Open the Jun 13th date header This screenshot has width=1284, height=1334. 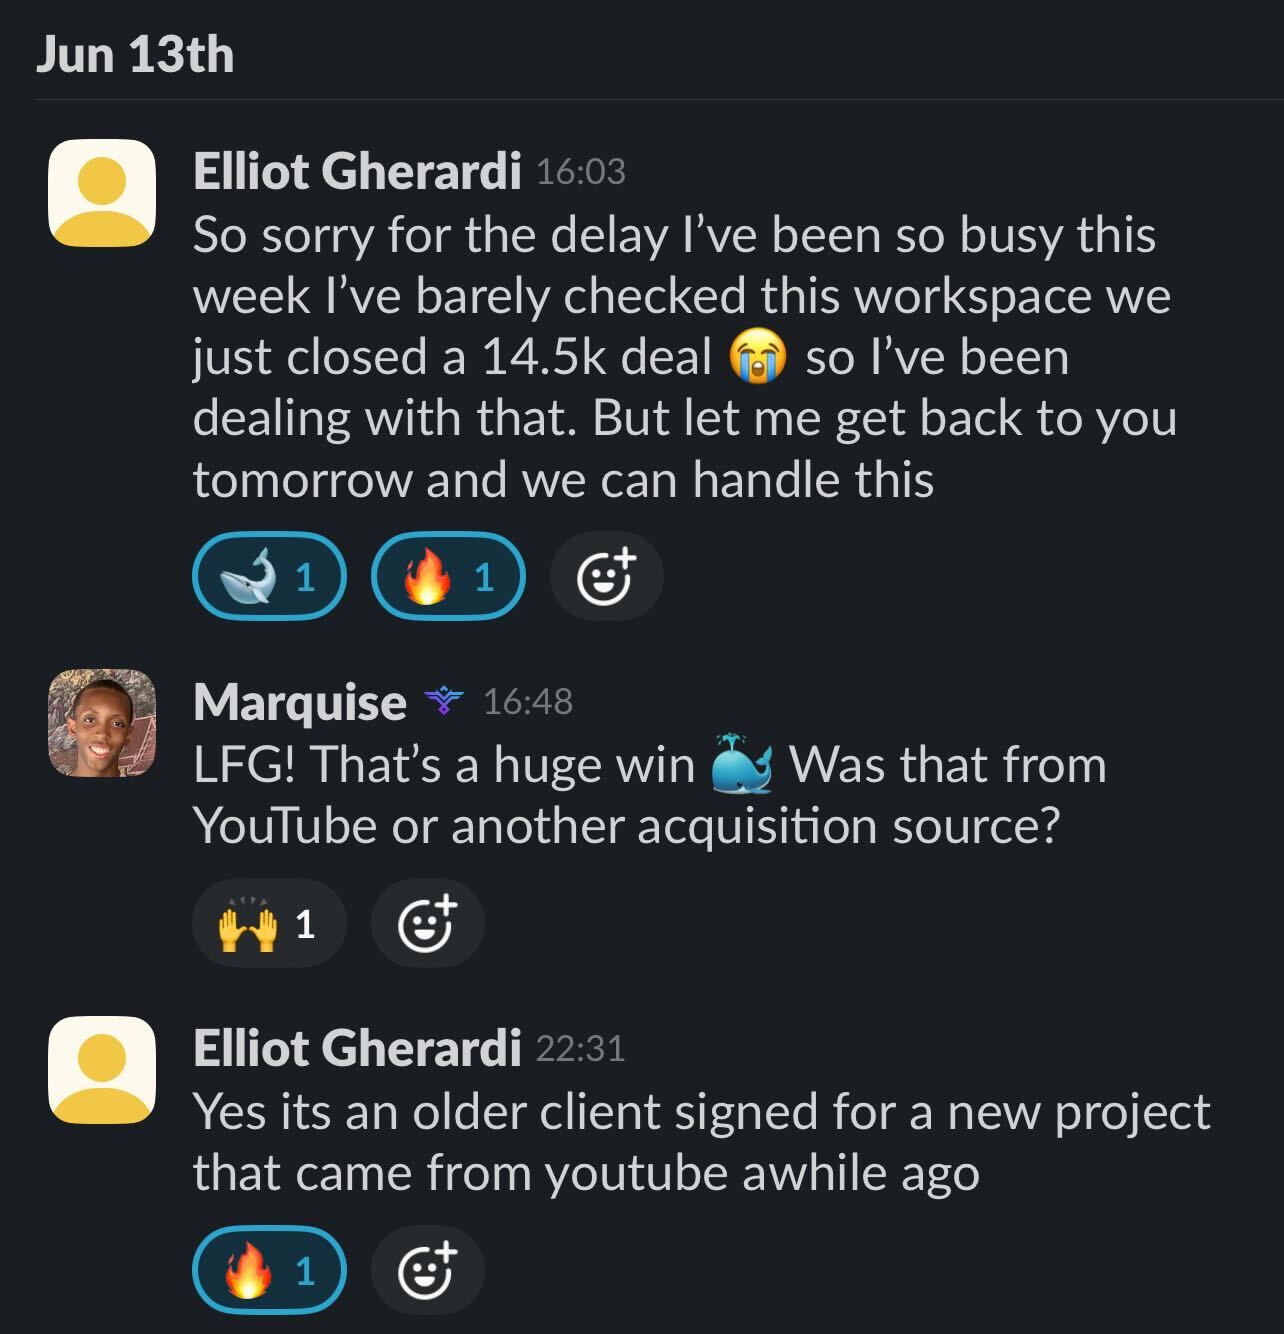[135, 53]
